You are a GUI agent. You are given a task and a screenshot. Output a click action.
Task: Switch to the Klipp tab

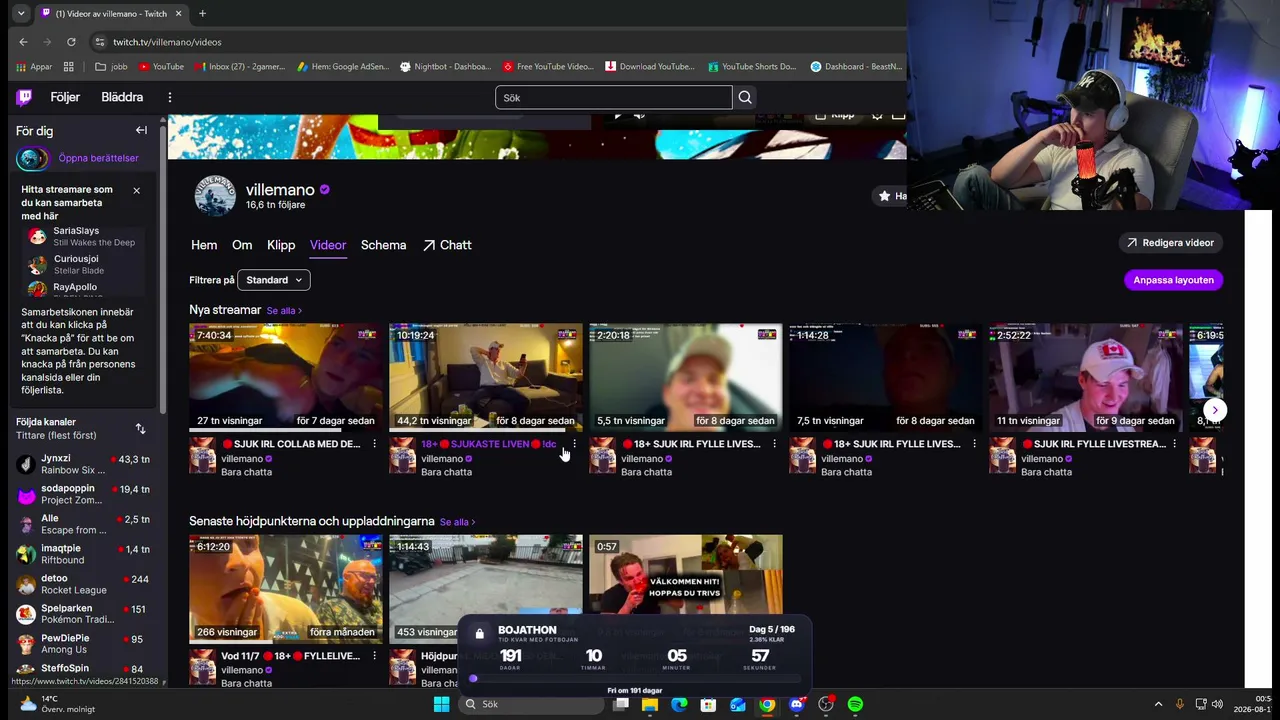click(x=281, y=245)
